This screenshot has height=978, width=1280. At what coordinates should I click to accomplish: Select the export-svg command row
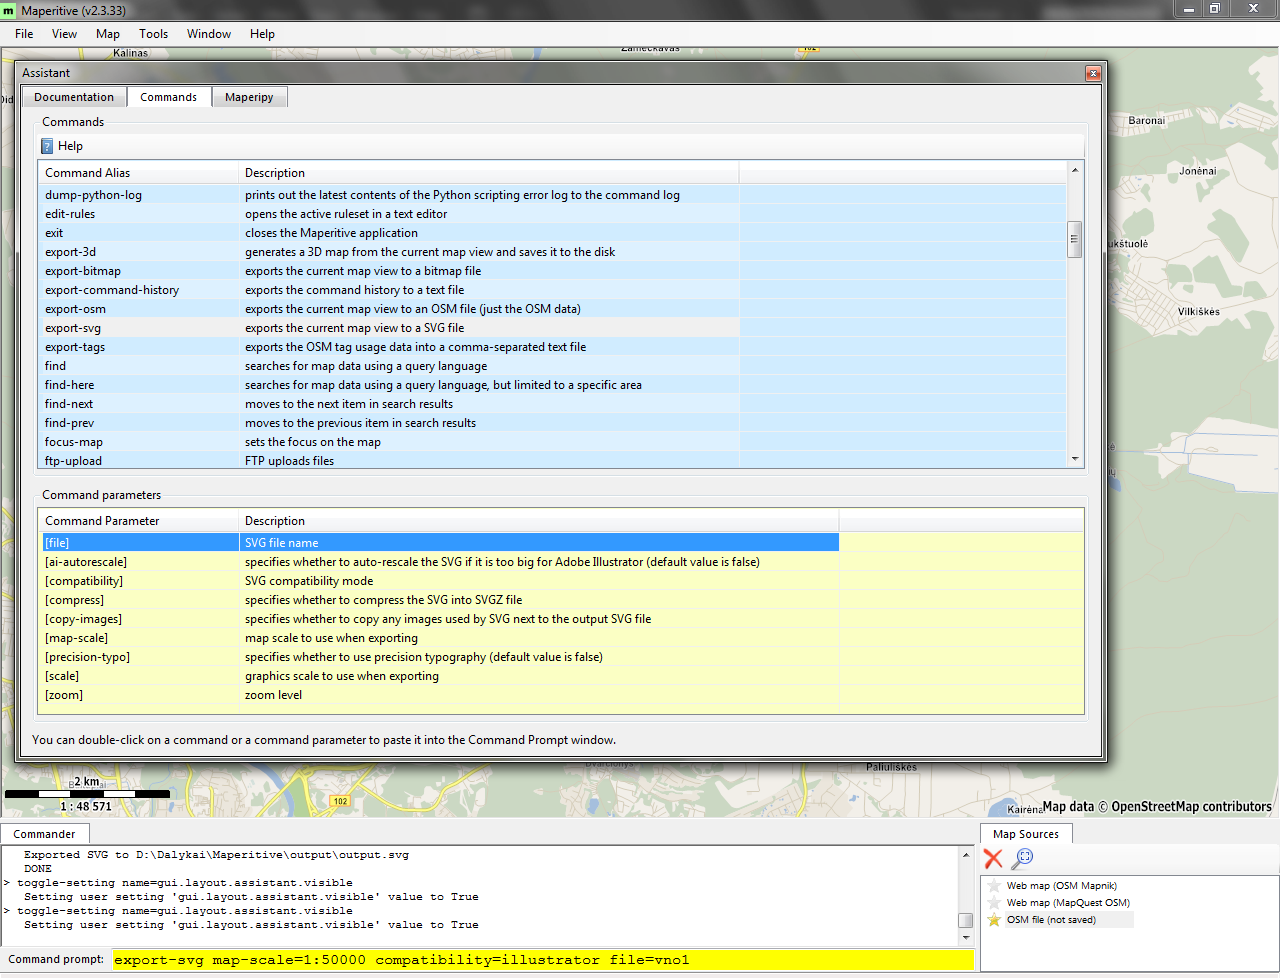pos(552,328)
